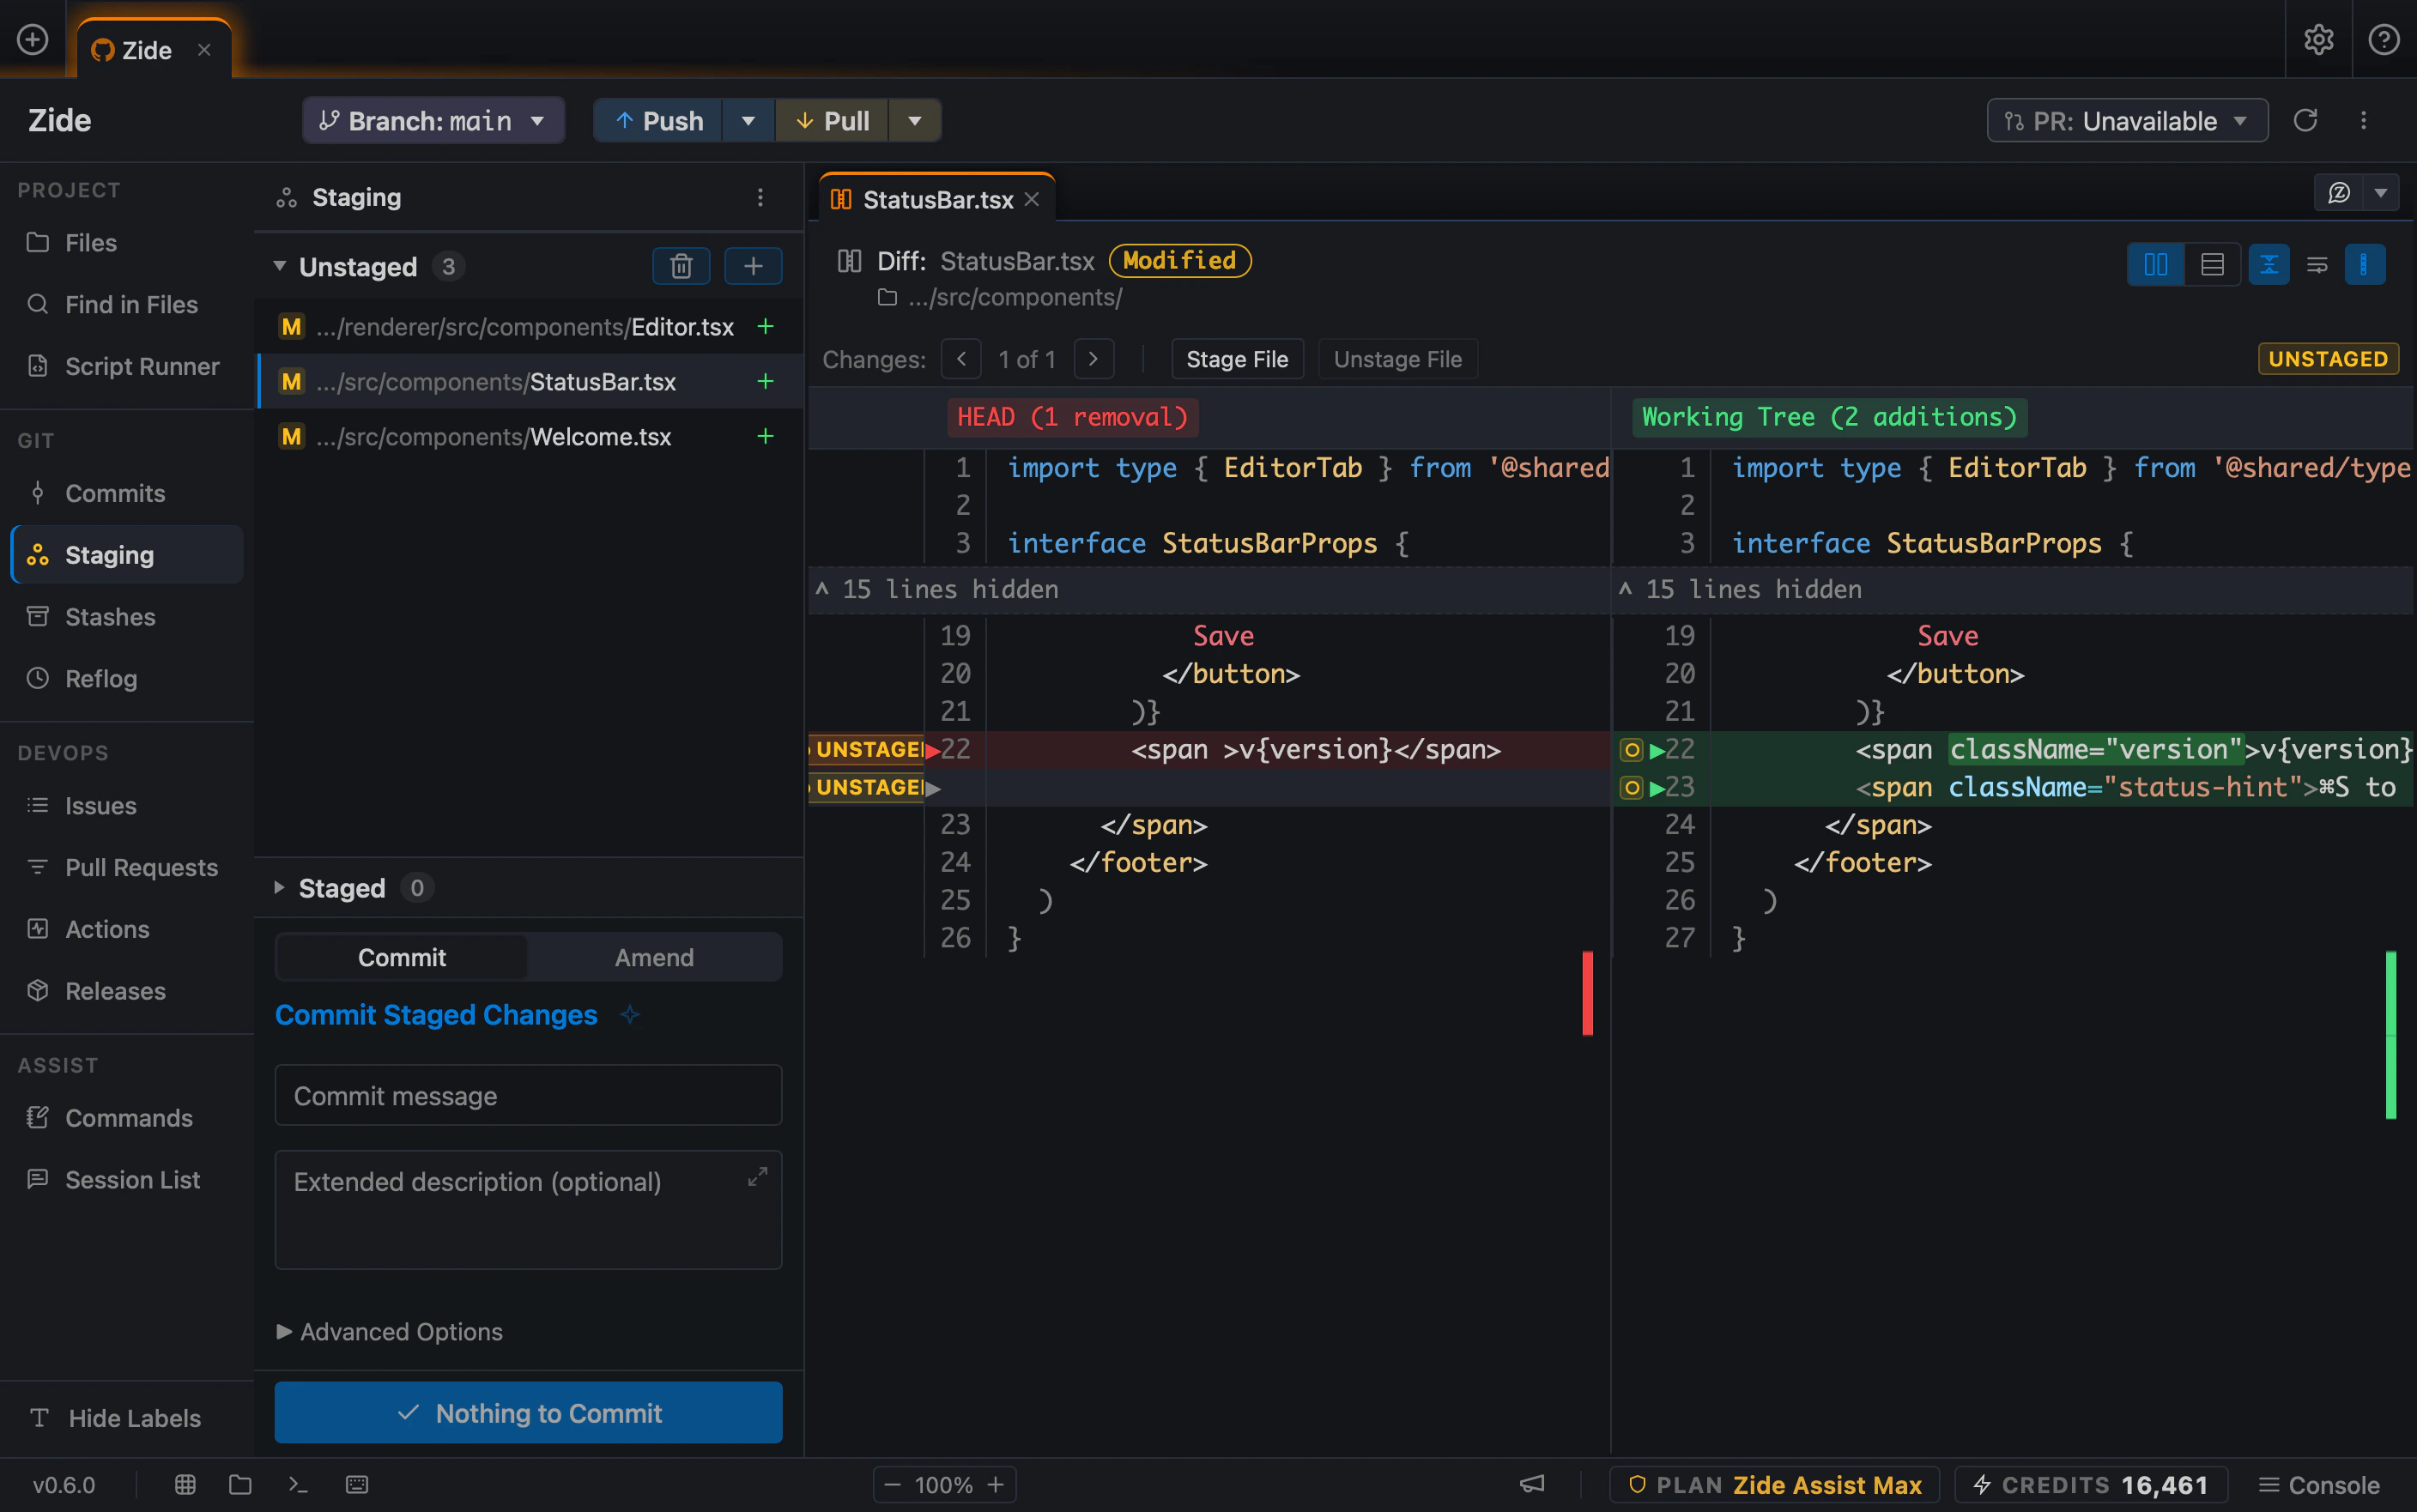This screenshot has width=2417, height=1512.
Task: Click hunk marker icon on line 22
Action: pos(1631,749)
